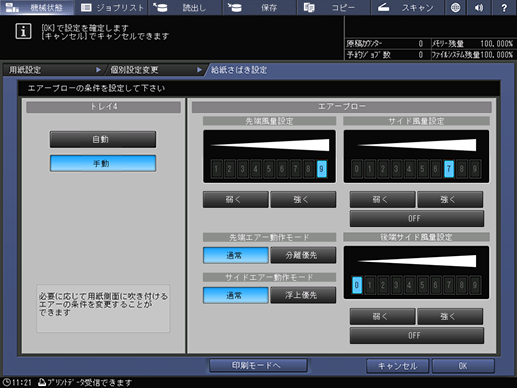
Task: Click level 5 on front airflow scale
Action: [x=269, y=169]
